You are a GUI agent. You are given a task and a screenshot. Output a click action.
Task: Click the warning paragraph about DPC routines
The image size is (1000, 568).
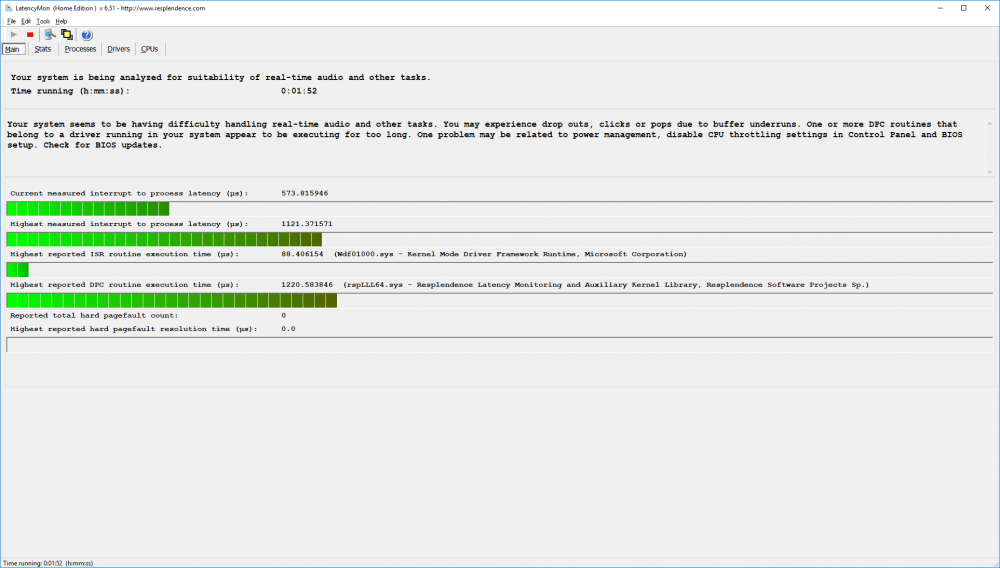point(485,135)
